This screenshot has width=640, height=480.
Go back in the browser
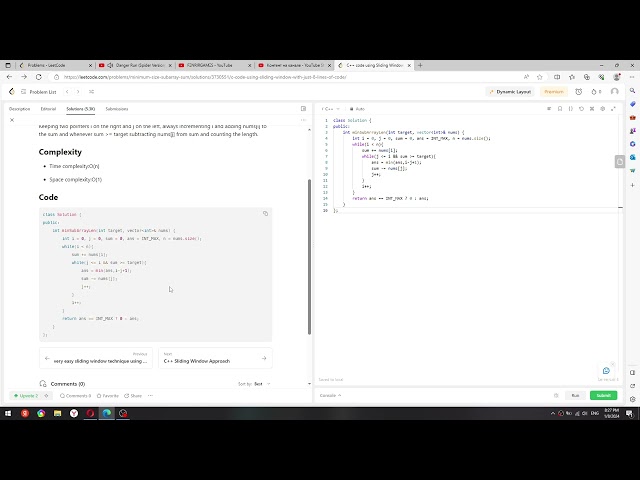coord(9,77)
